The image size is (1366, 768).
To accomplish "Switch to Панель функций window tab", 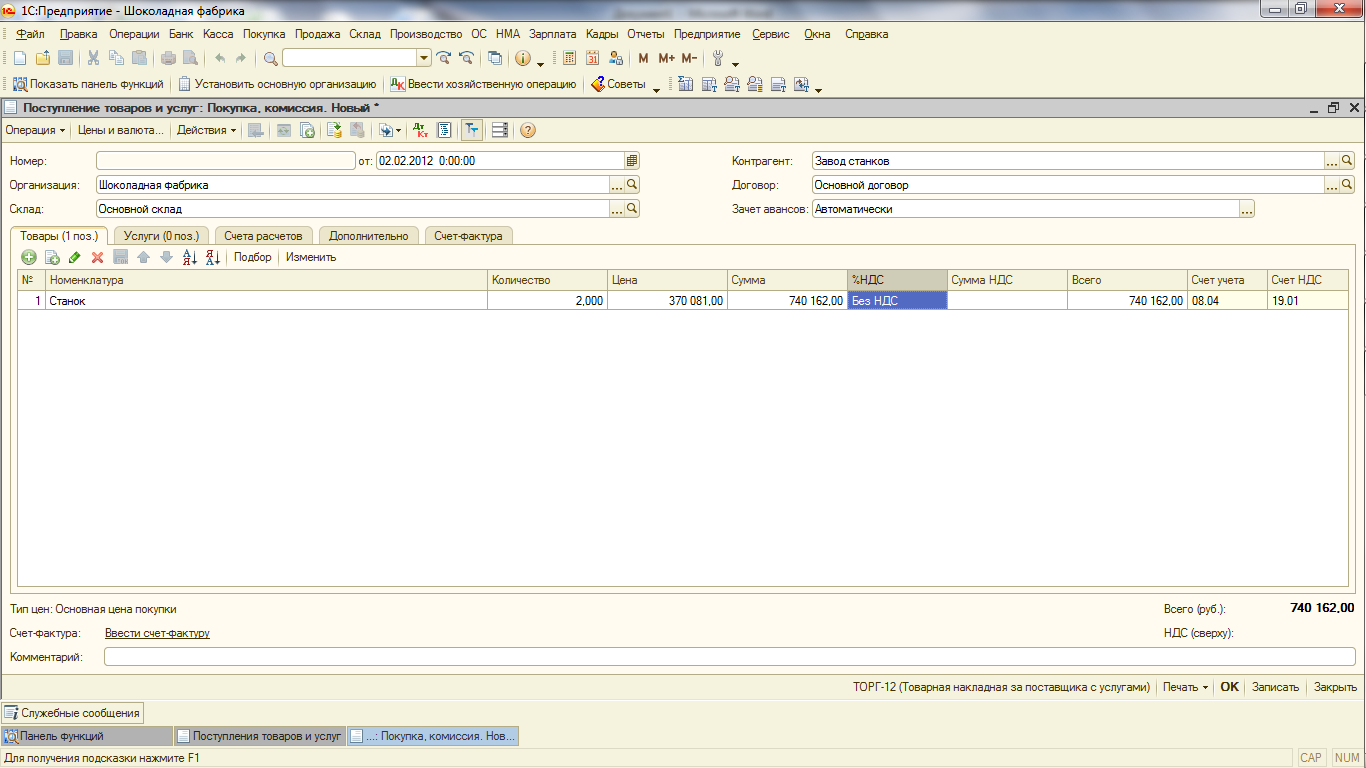I will (x=87, y=736).
